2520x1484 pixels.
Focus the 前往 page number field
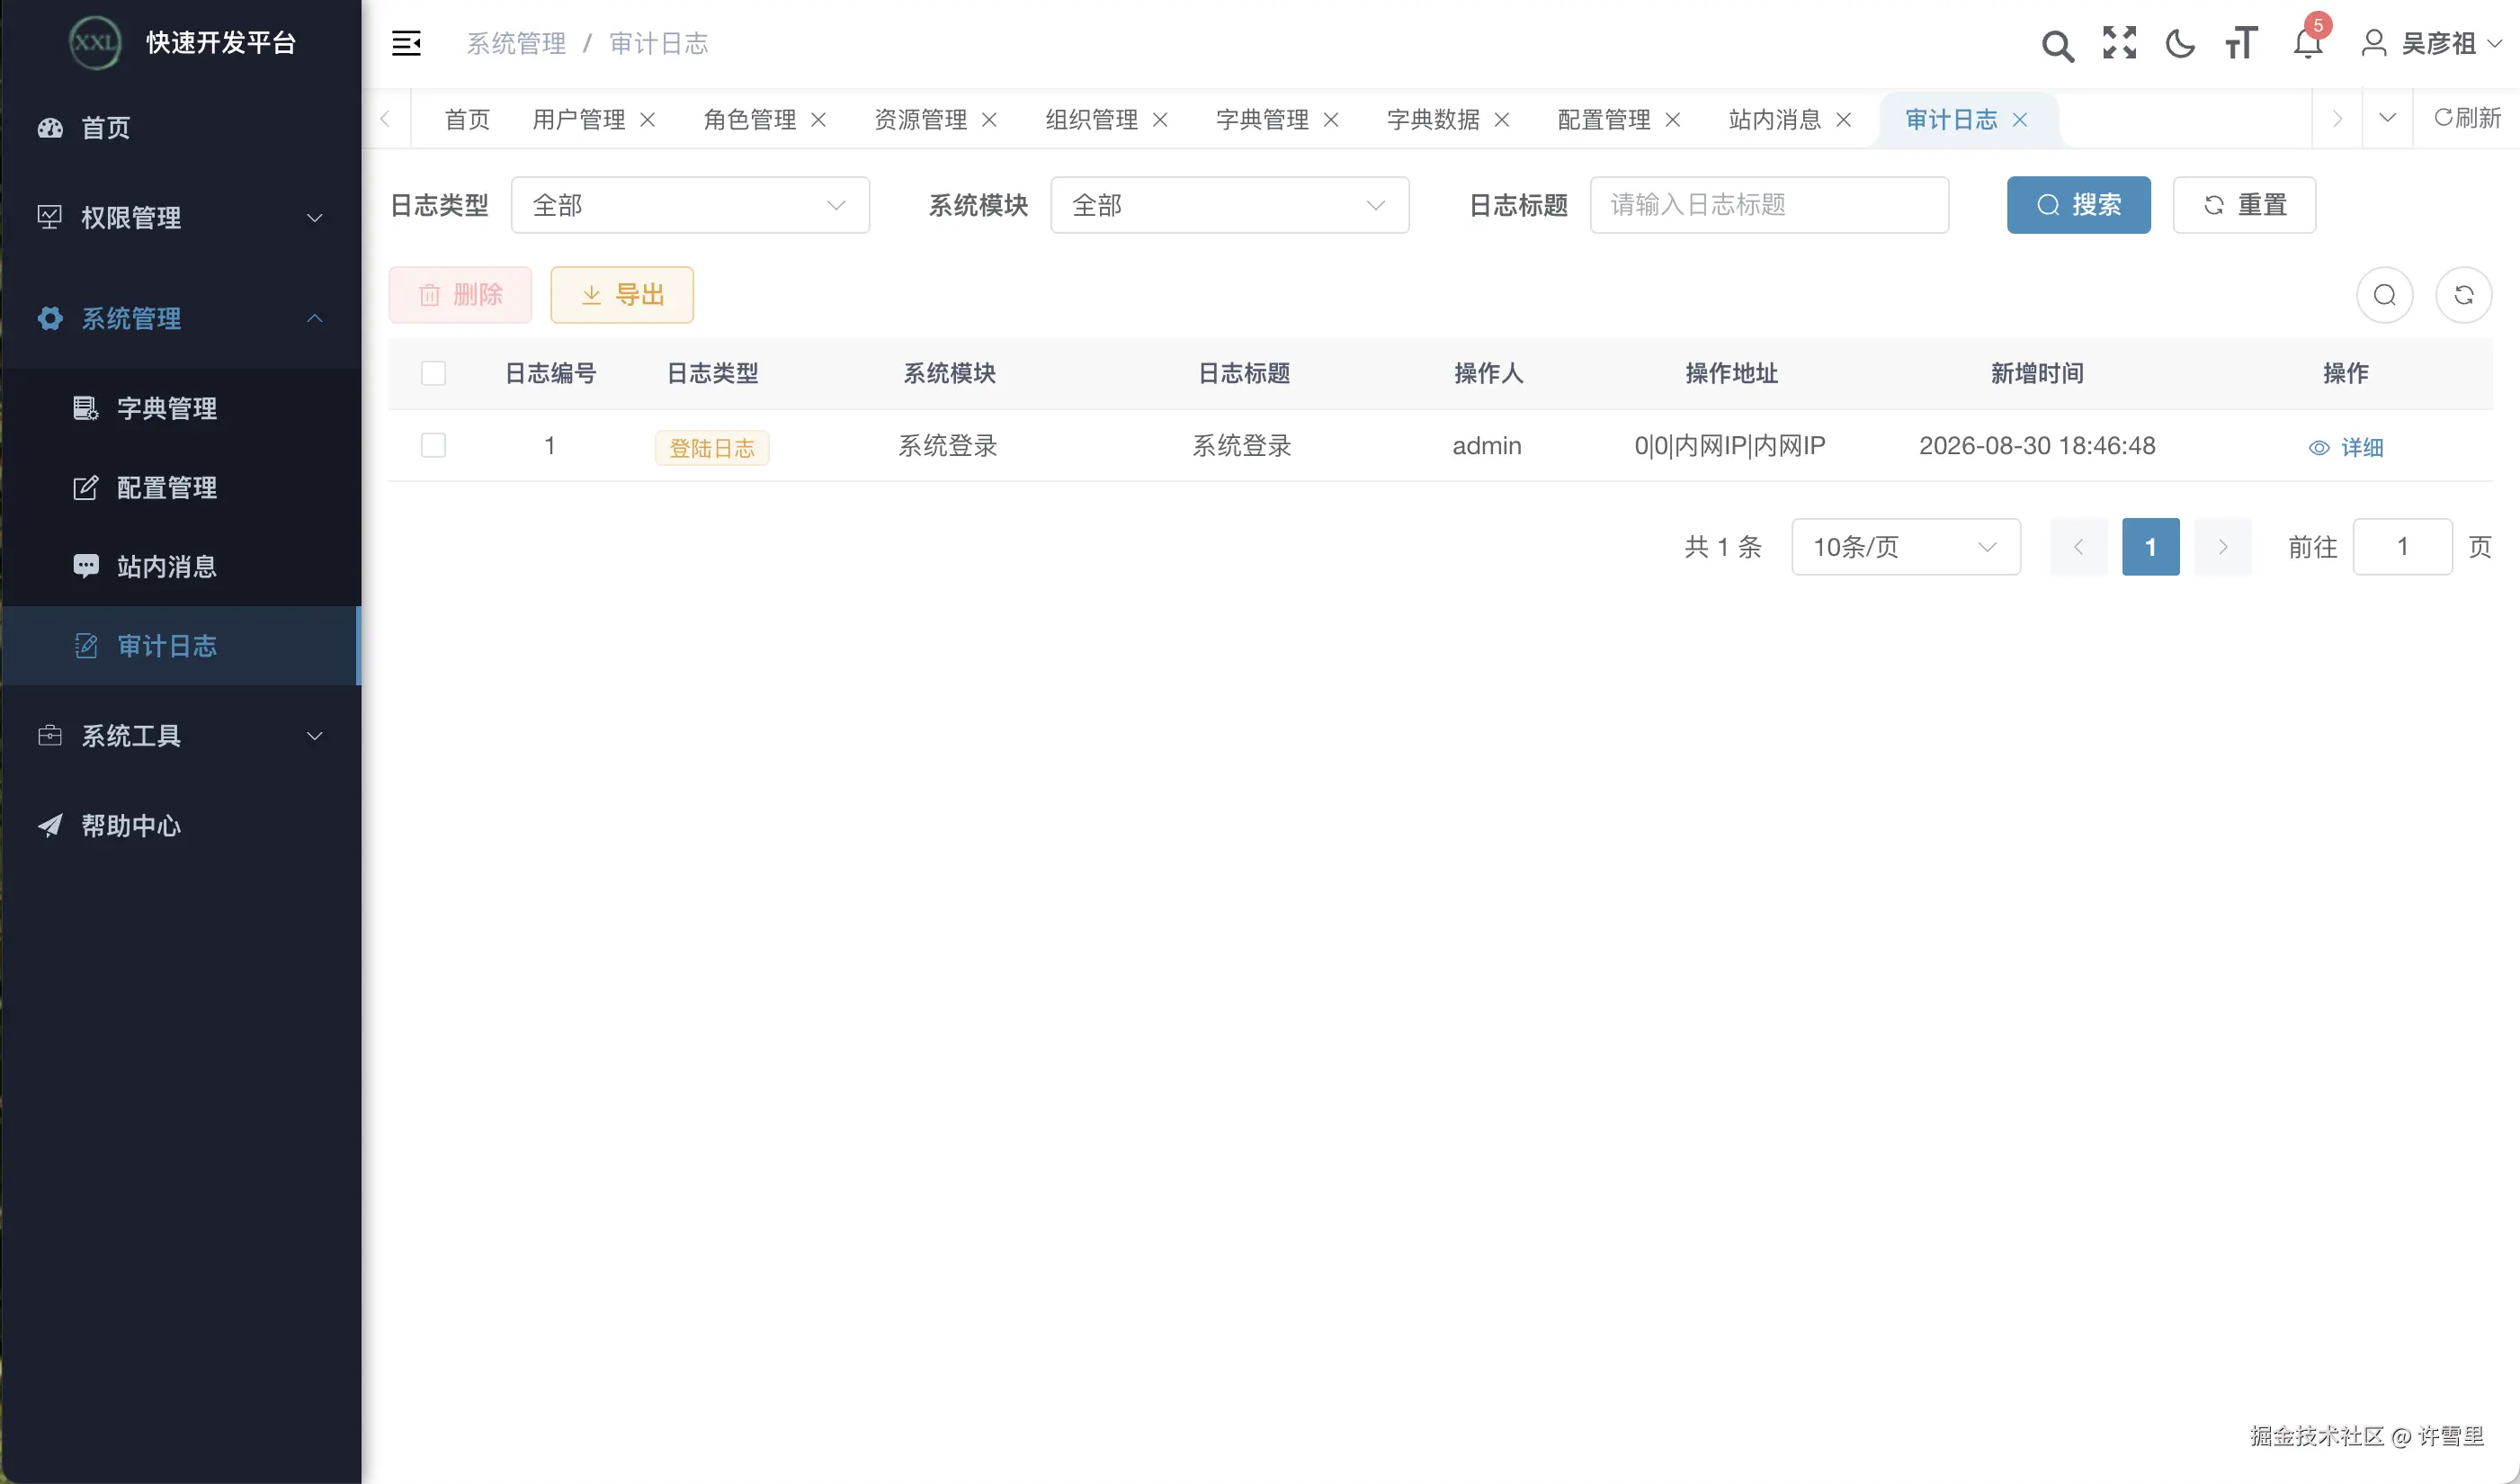click(2403, 547)
